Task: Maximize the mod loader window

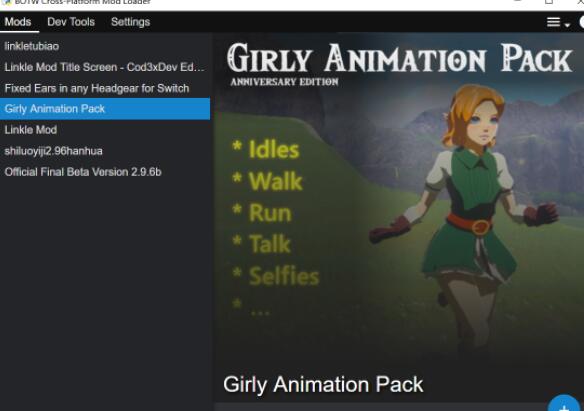Action: click(x=548, y=1)
